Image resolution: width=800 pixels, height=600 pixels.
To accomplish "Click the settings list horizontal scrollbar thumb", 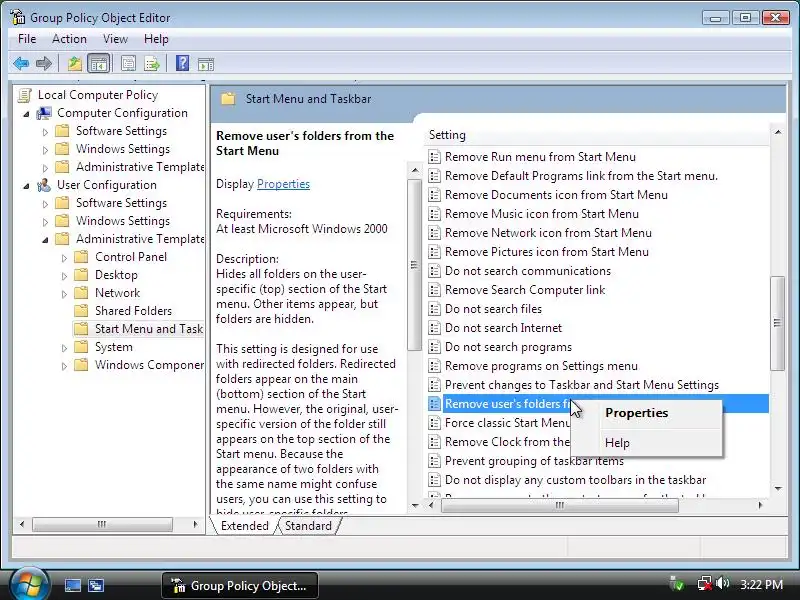I will coord(560,505).
